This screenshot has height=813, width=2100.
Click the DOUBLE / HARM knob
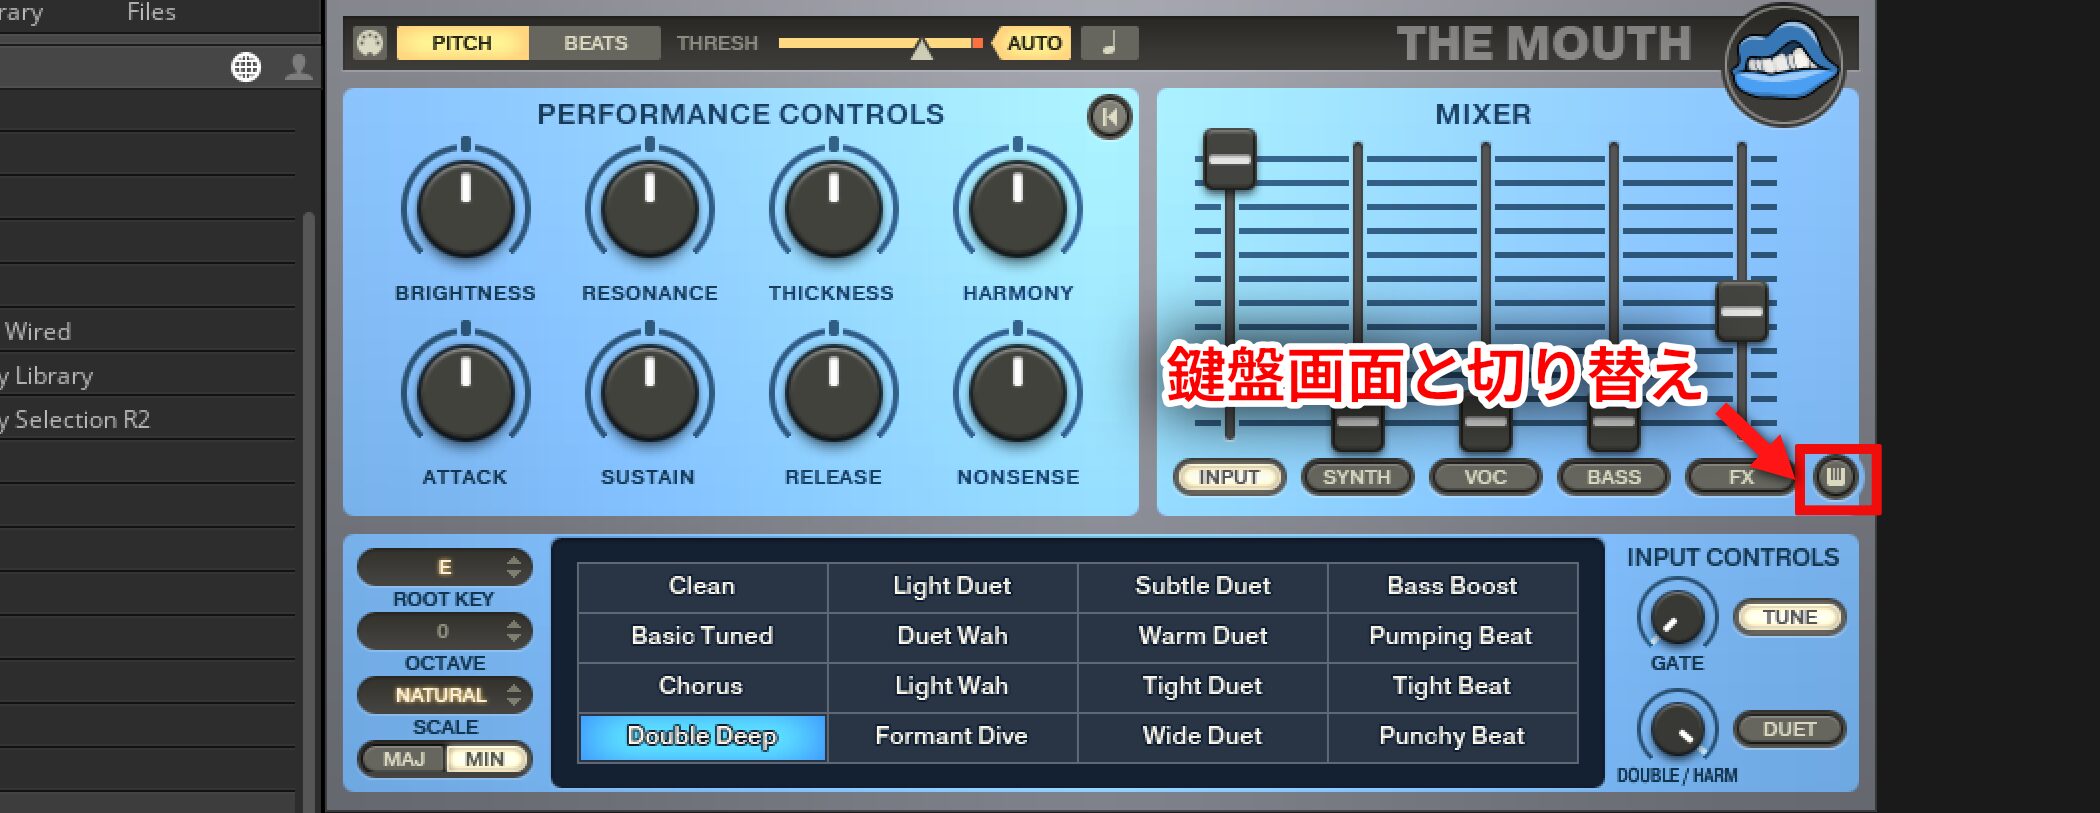coord(1677,730)
